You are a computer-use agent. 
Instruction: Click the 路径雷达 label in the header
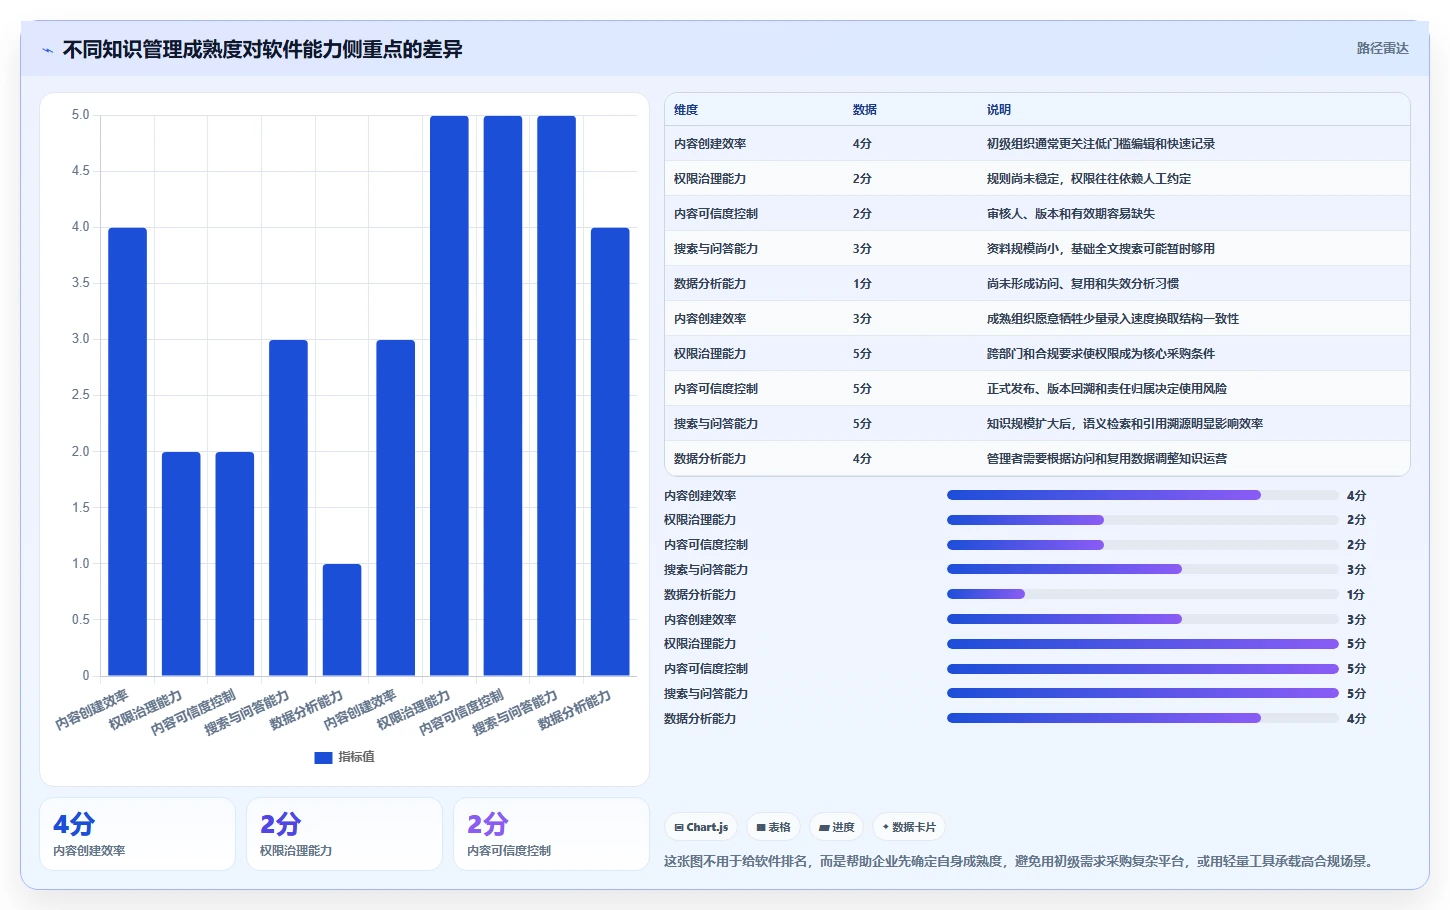tap(1382, 48)
